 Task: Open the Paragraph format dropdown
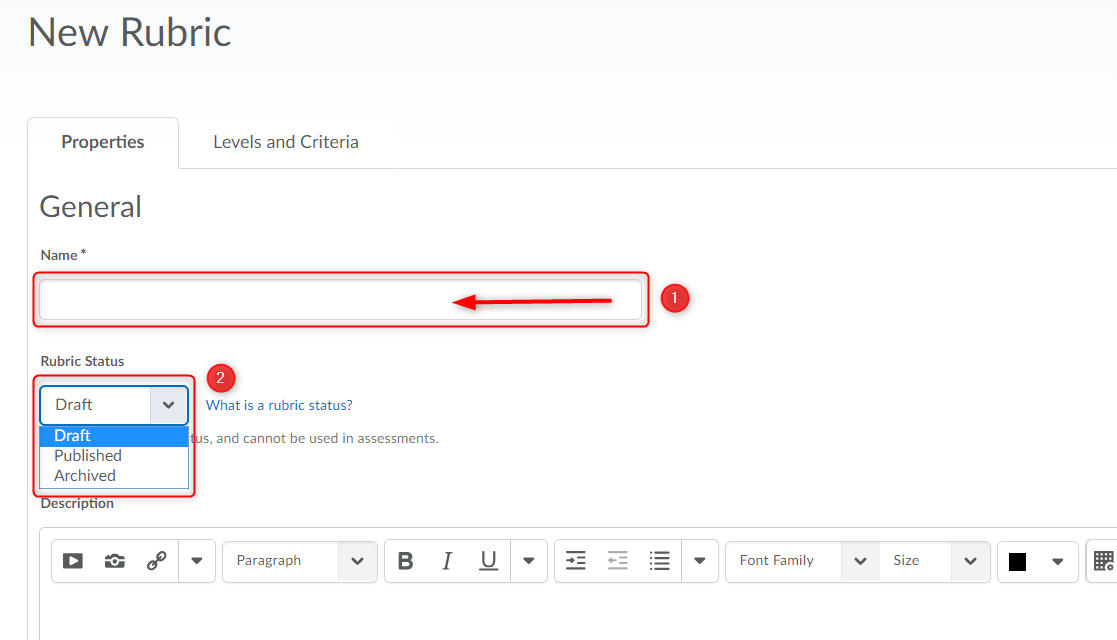299,561
